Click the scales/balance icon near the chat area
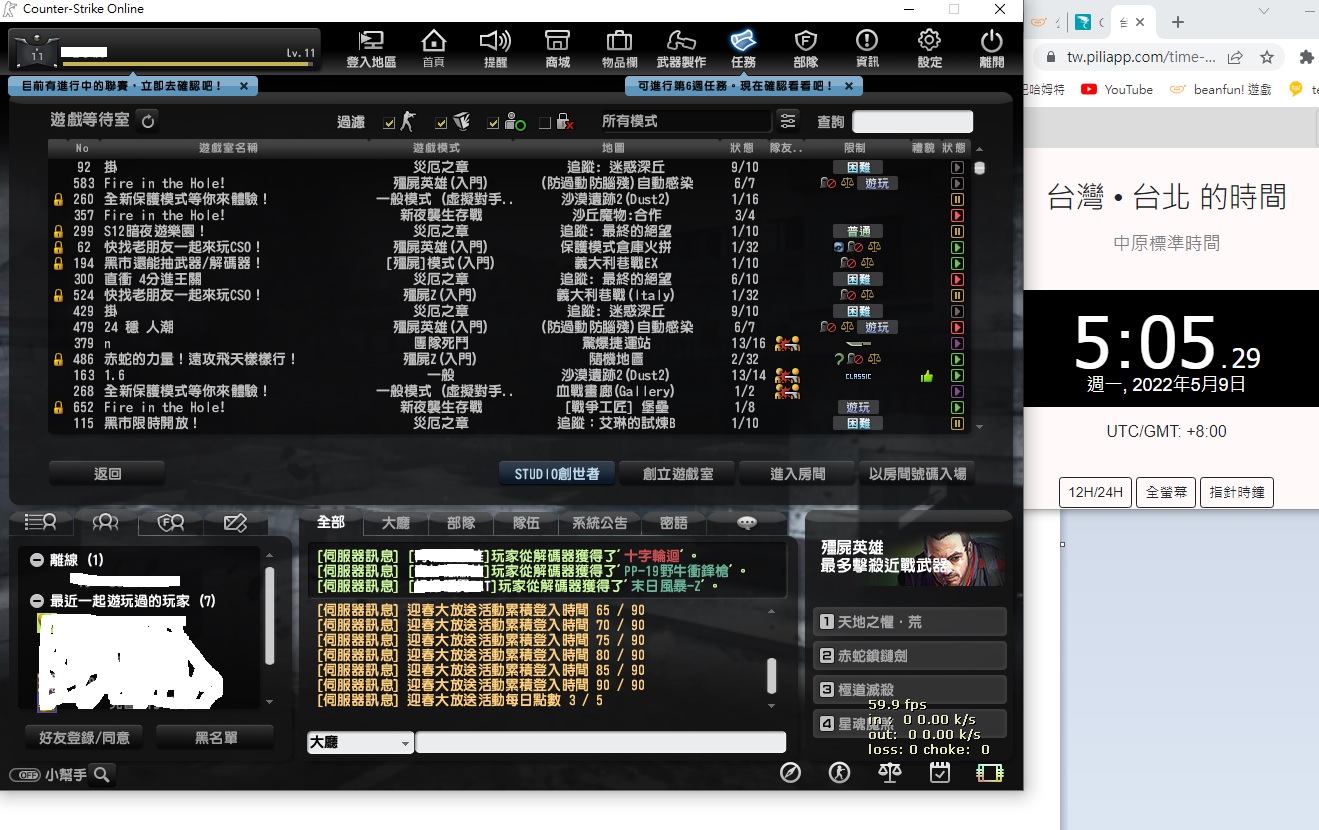This screenshot has height=830, width=1319. (x=889, y=772)
